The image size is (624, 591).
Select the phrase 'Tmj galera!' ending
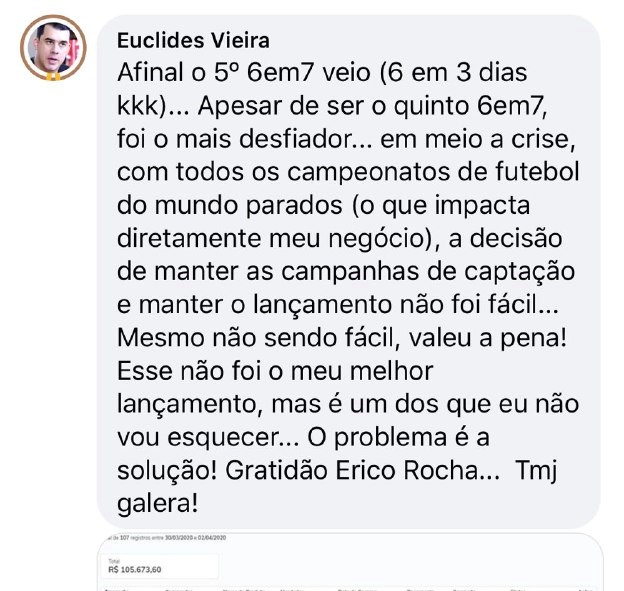coord(337,487)
